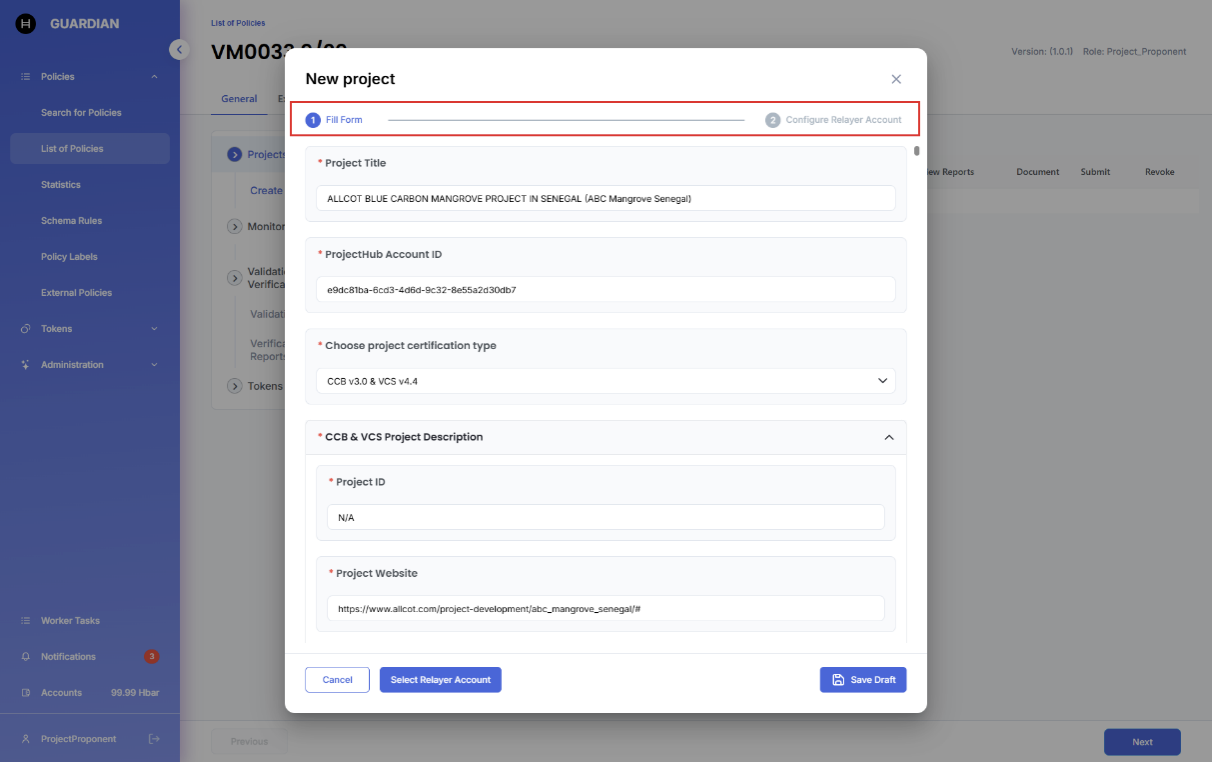Click the logout icon beside ProjectProponent
1212x762 pixels.
[154, 739]
